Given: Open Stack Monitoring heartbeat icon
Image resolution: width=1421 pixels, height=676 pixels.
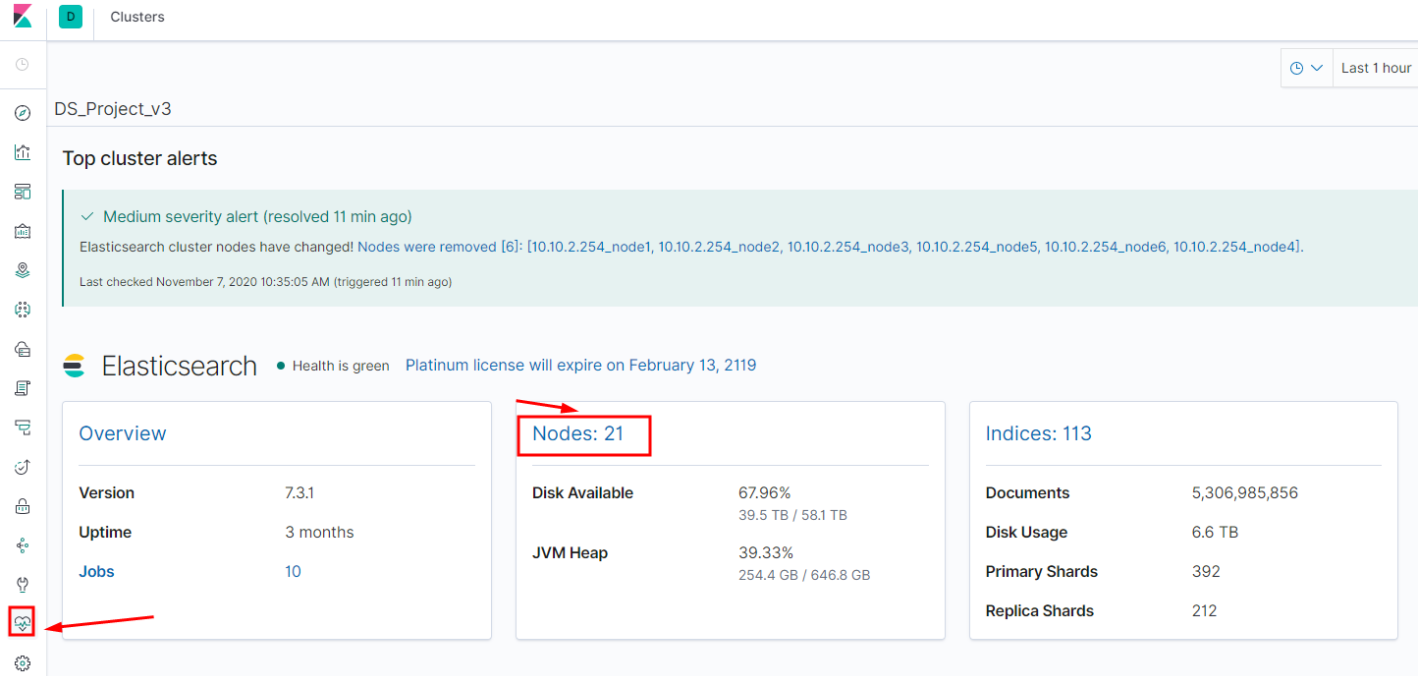Looking at the screenshot, I should tap(22, 622).
